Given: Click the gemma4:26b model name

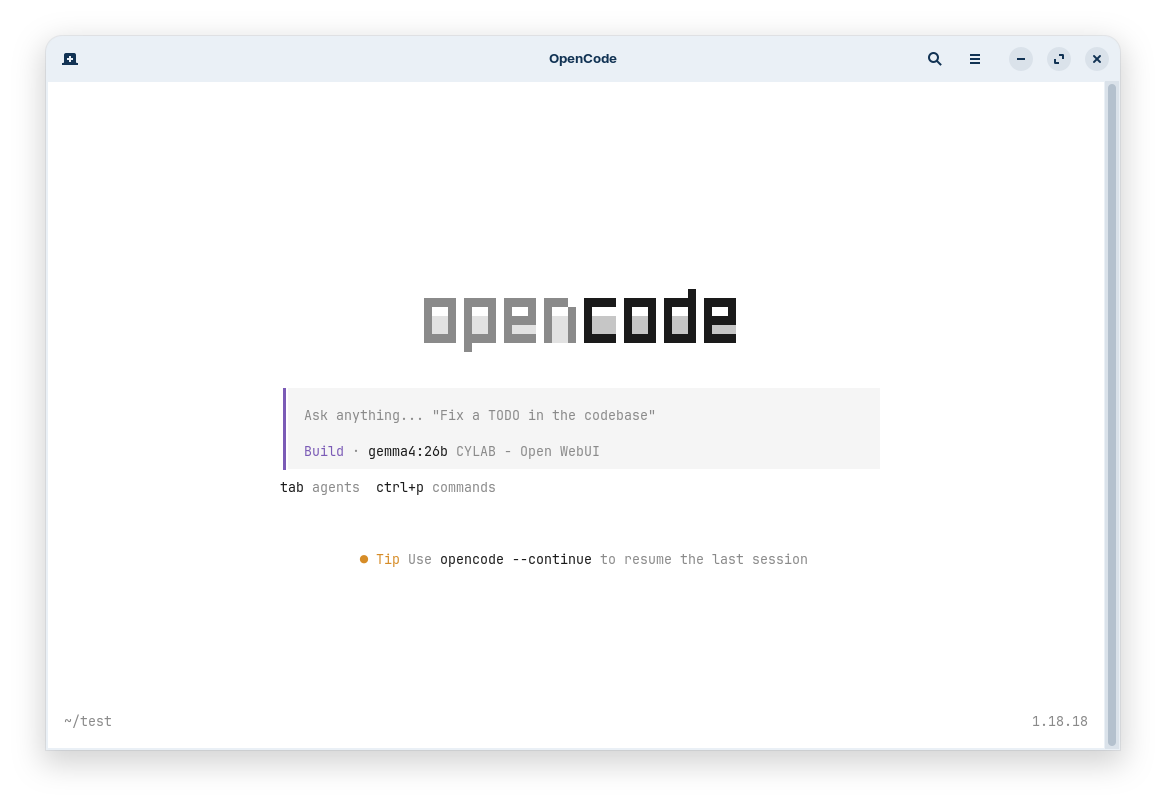Looking at the screenshot, I should click(408, 451).
